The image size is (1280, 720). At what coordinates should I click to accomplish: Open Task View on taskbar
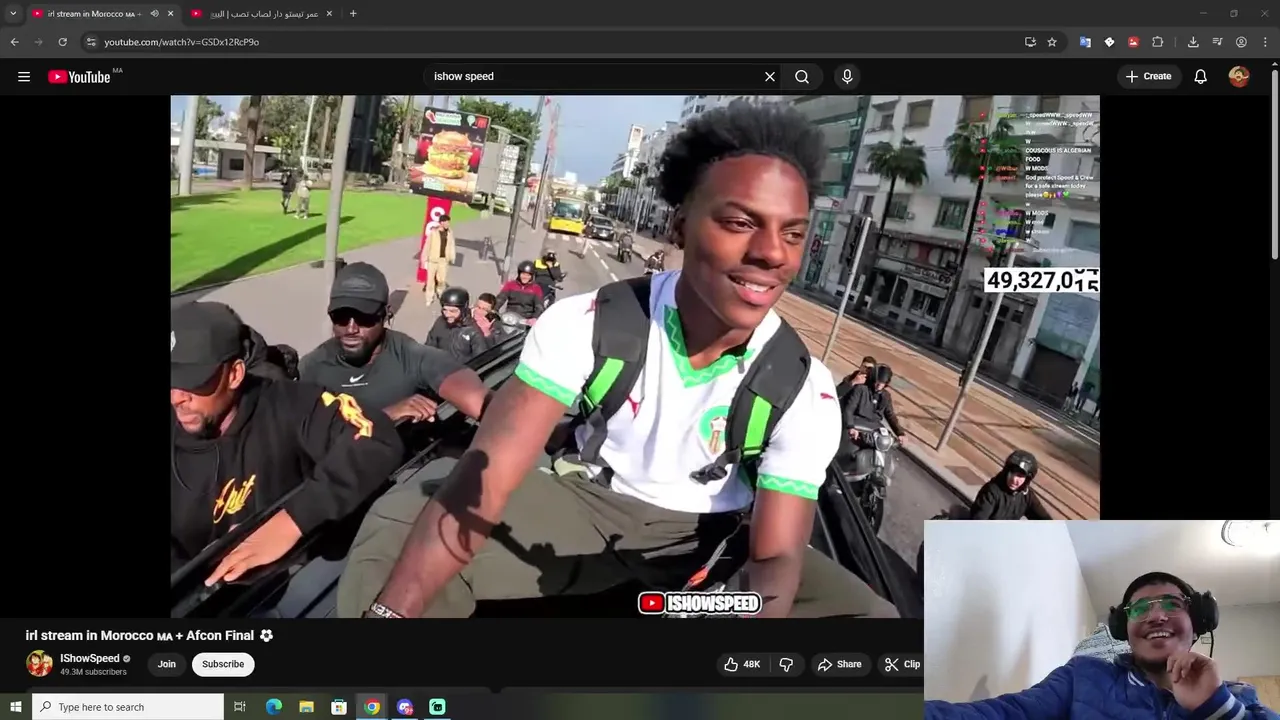[240, 707]
